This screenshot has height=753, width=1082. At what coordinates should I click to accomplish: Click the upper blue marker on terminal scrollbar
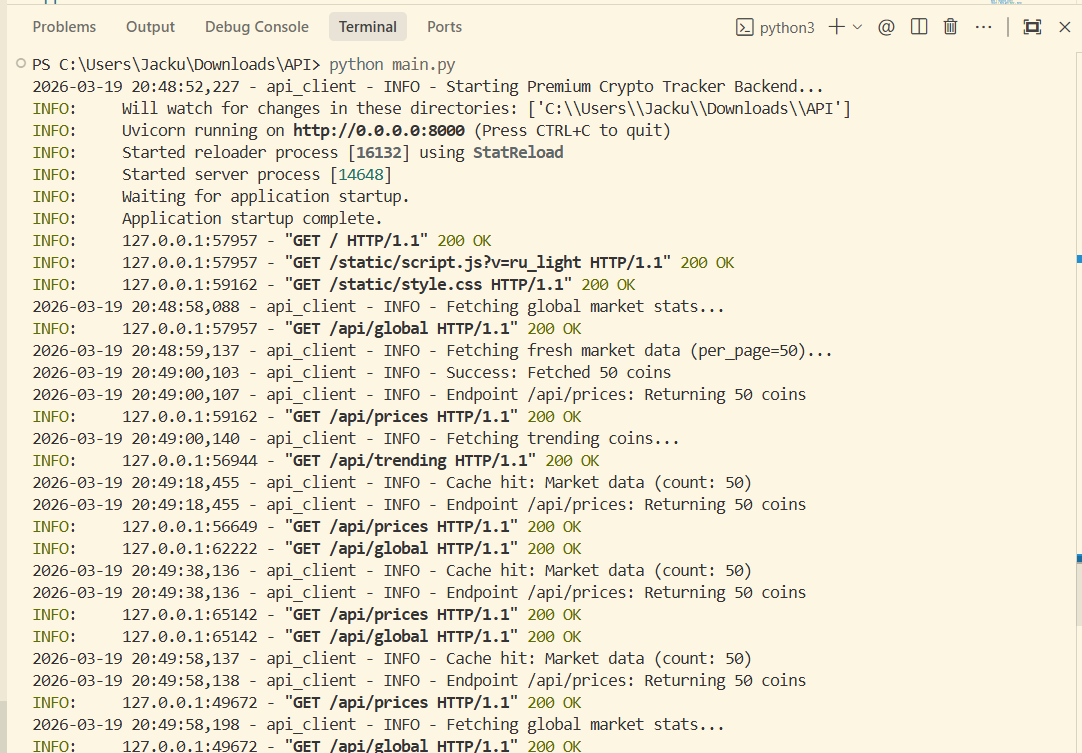click(x=1078, y=259)
